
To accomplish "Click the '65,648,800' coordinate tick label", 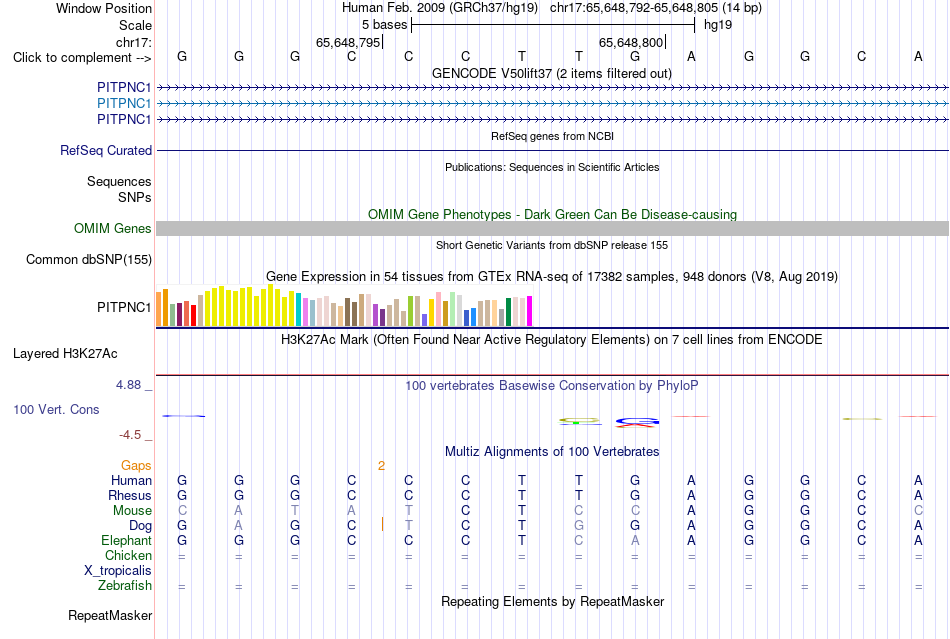I will [631, 42].
